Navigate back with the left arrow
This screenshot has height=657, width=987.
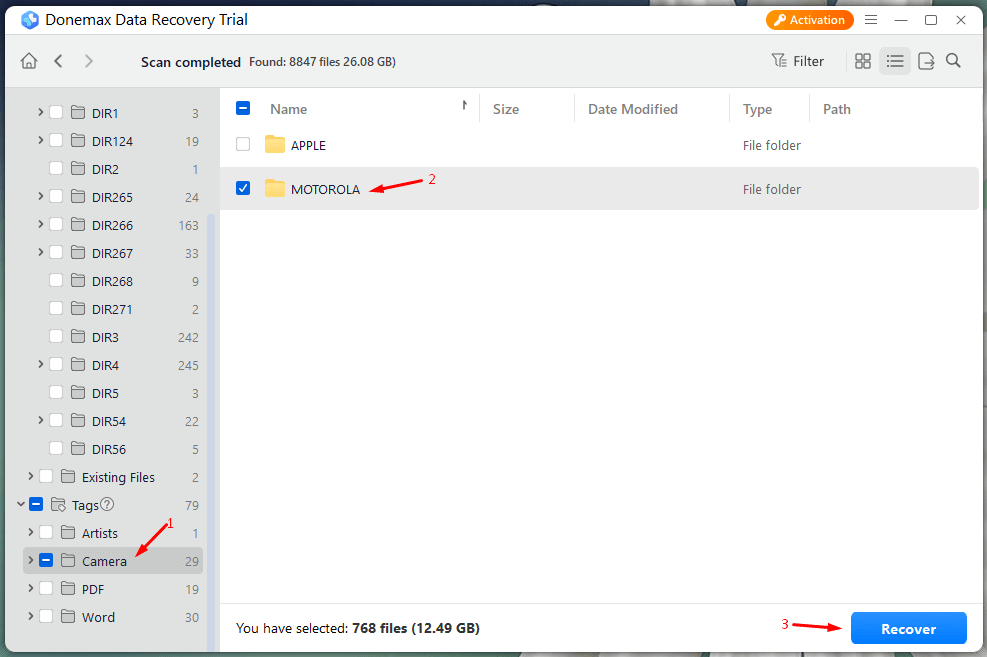click(x=59, y=61)
